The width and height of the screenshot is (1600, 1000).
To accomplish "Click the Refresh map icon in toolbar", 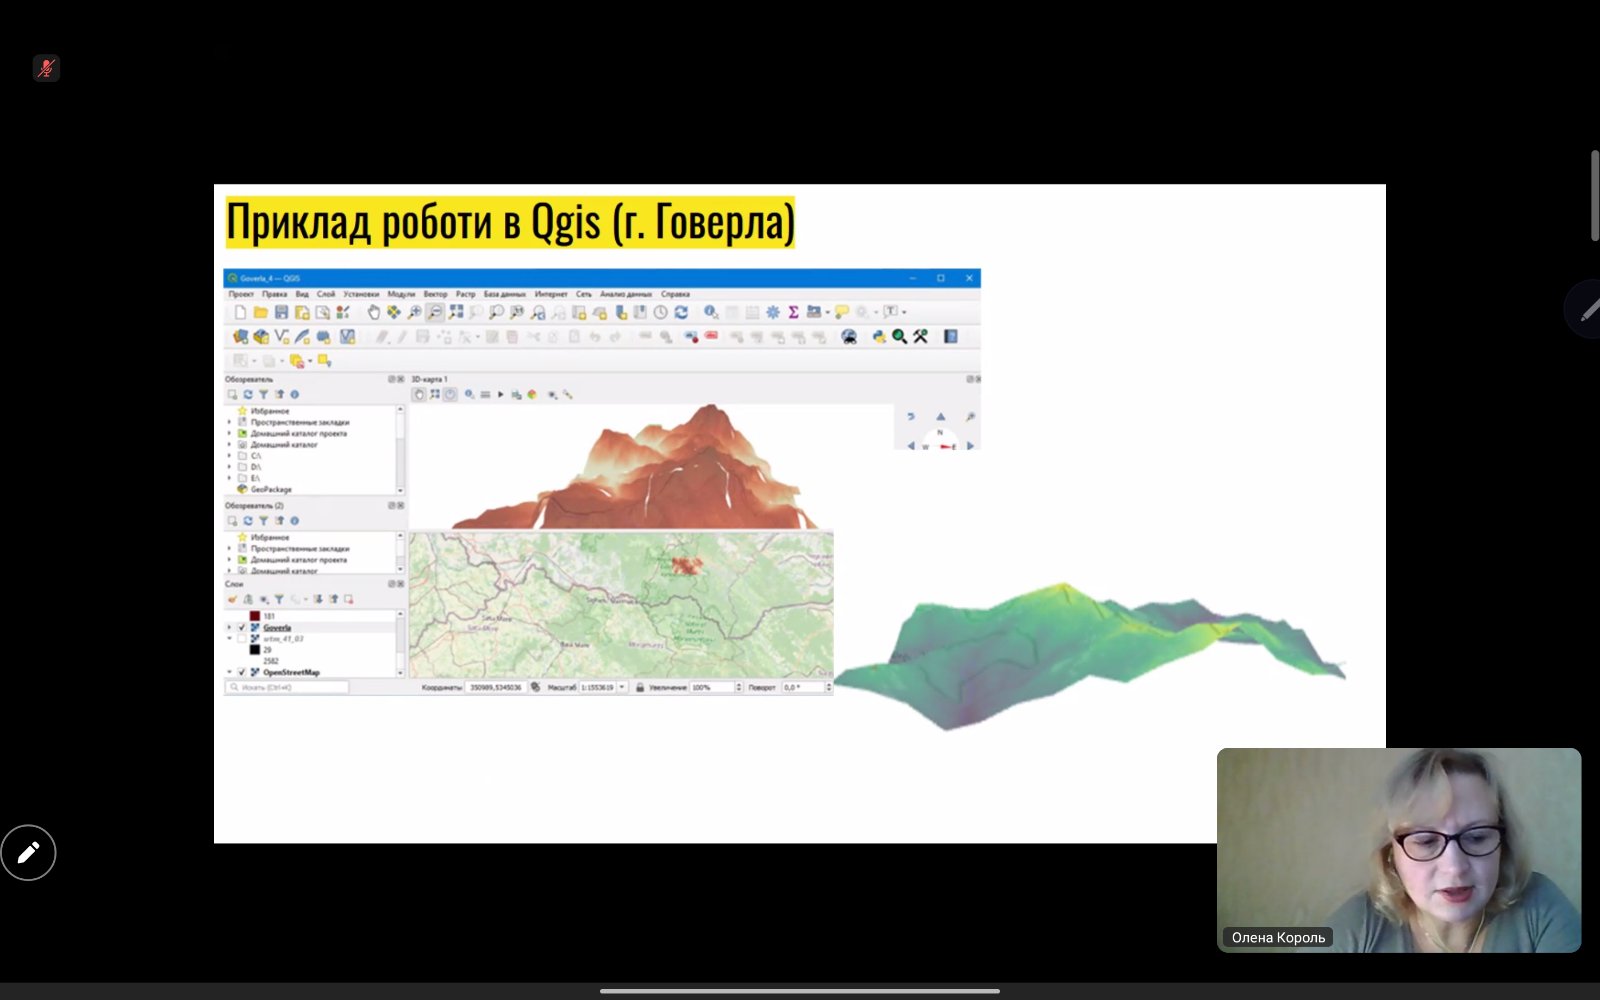I will pos(681,313).
